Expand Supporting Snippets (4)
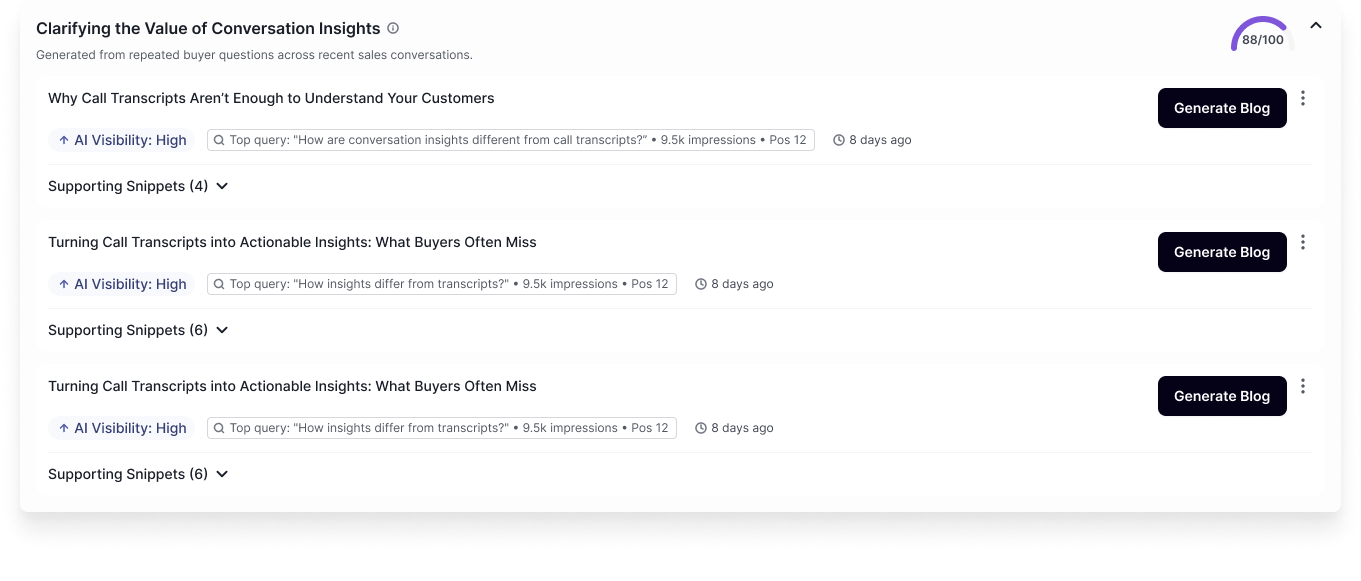The image size is (1361, 581). (x=138, y=186)
